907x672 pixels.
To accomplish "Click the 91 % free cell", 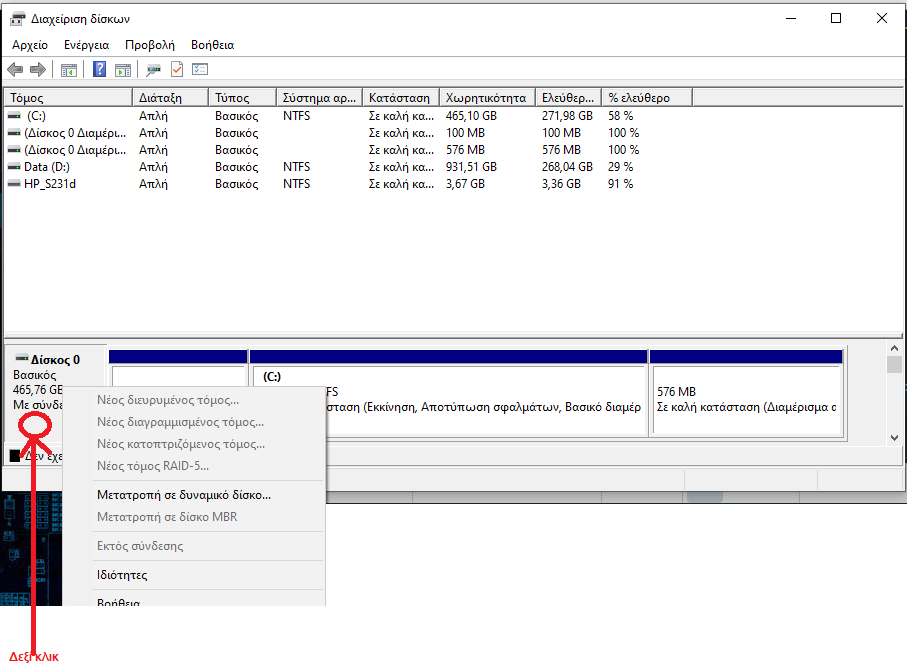I will (621, 184).
